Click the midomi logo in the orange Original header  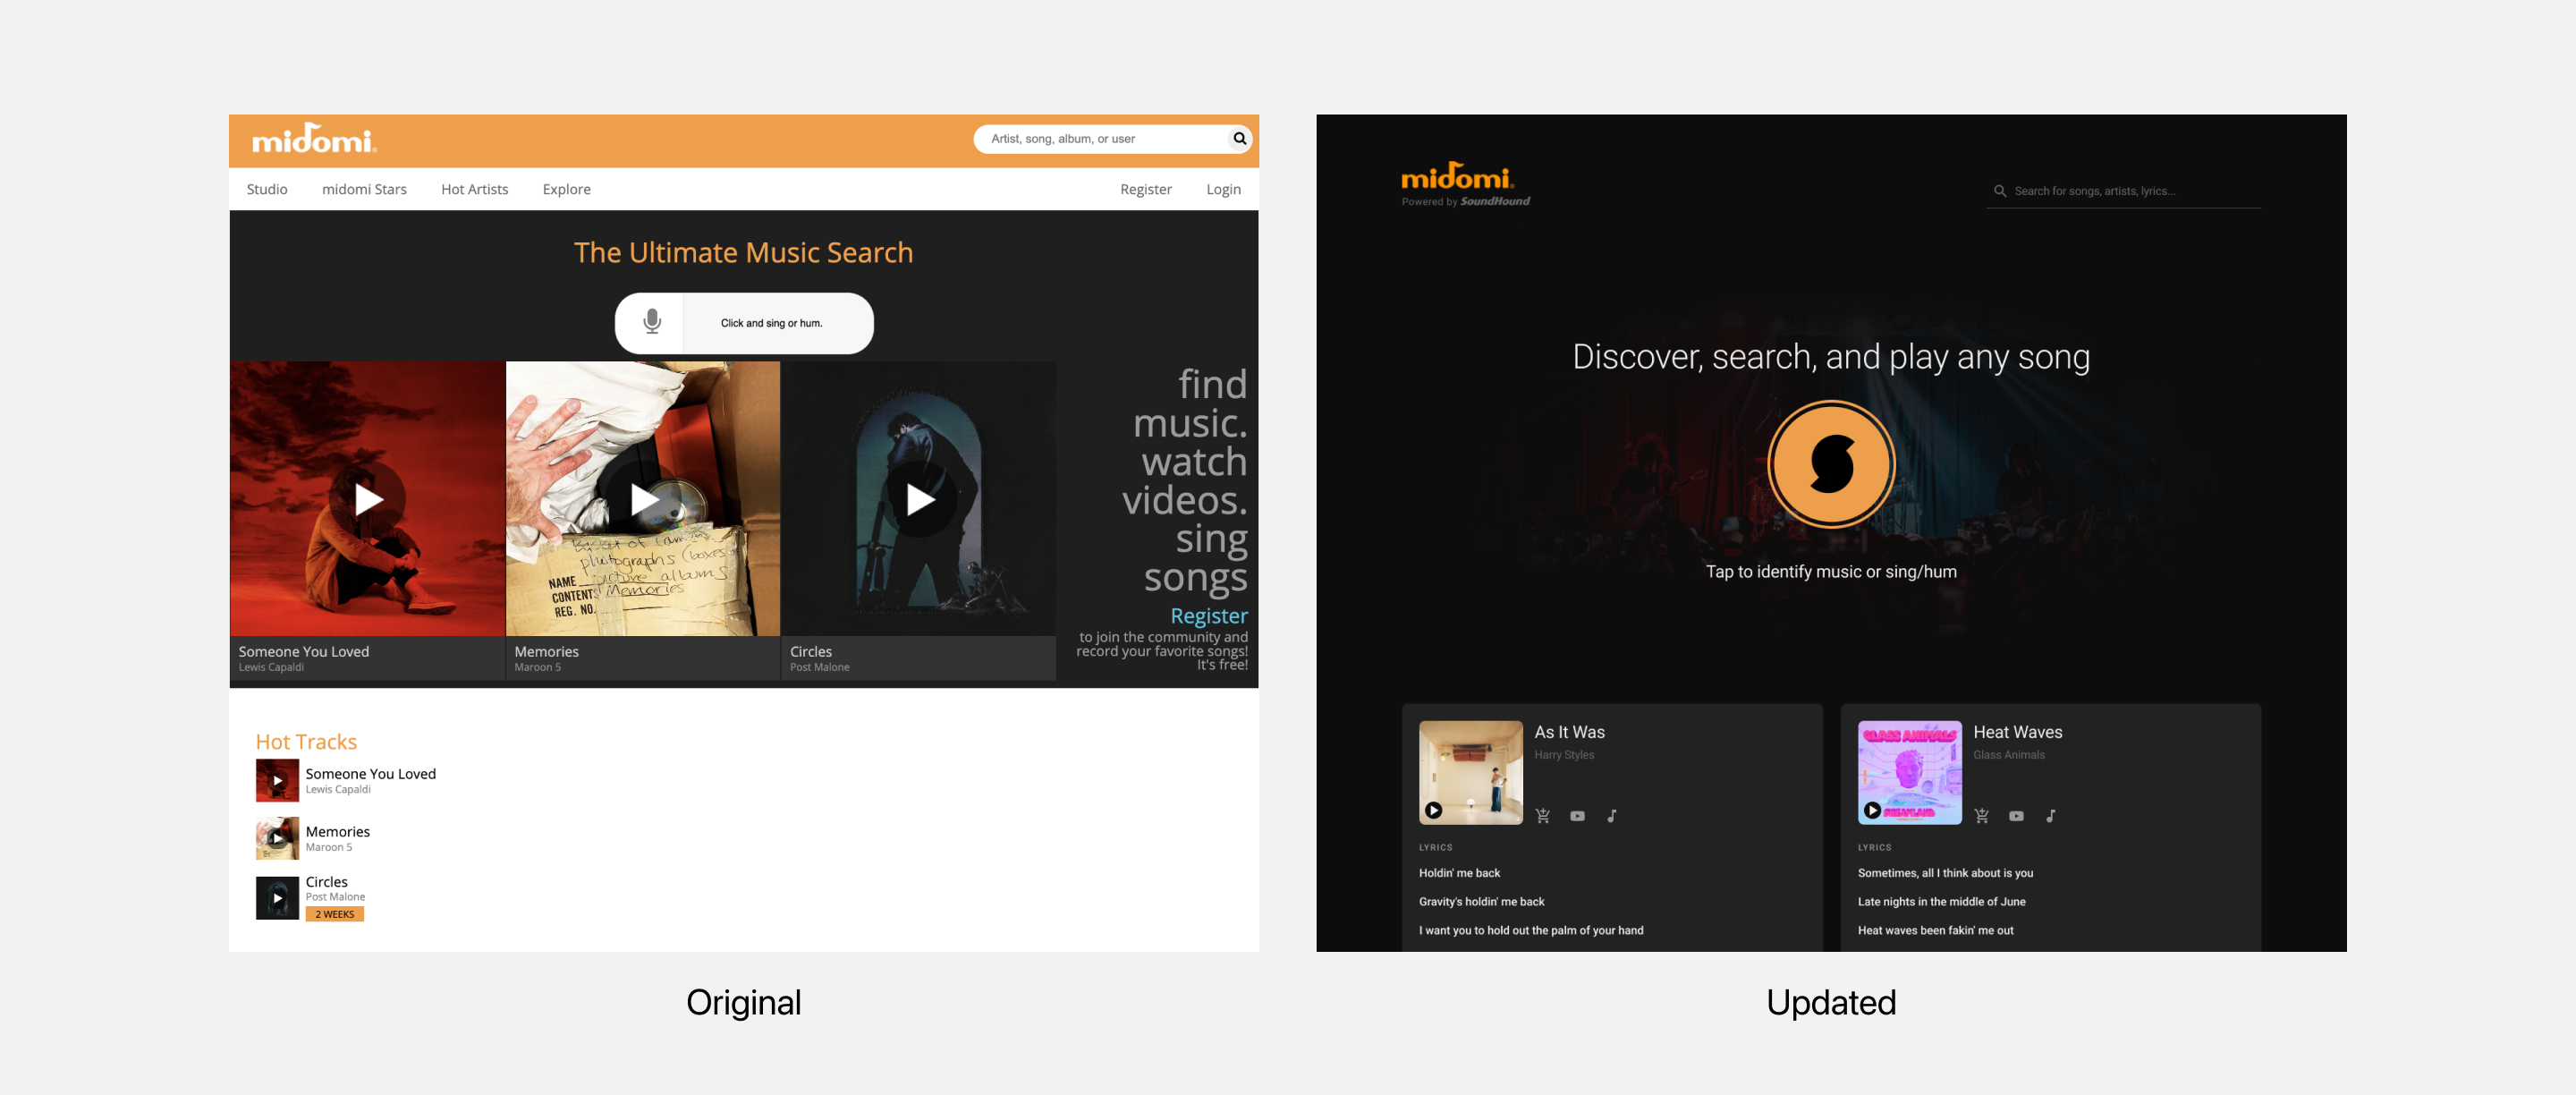314,138
